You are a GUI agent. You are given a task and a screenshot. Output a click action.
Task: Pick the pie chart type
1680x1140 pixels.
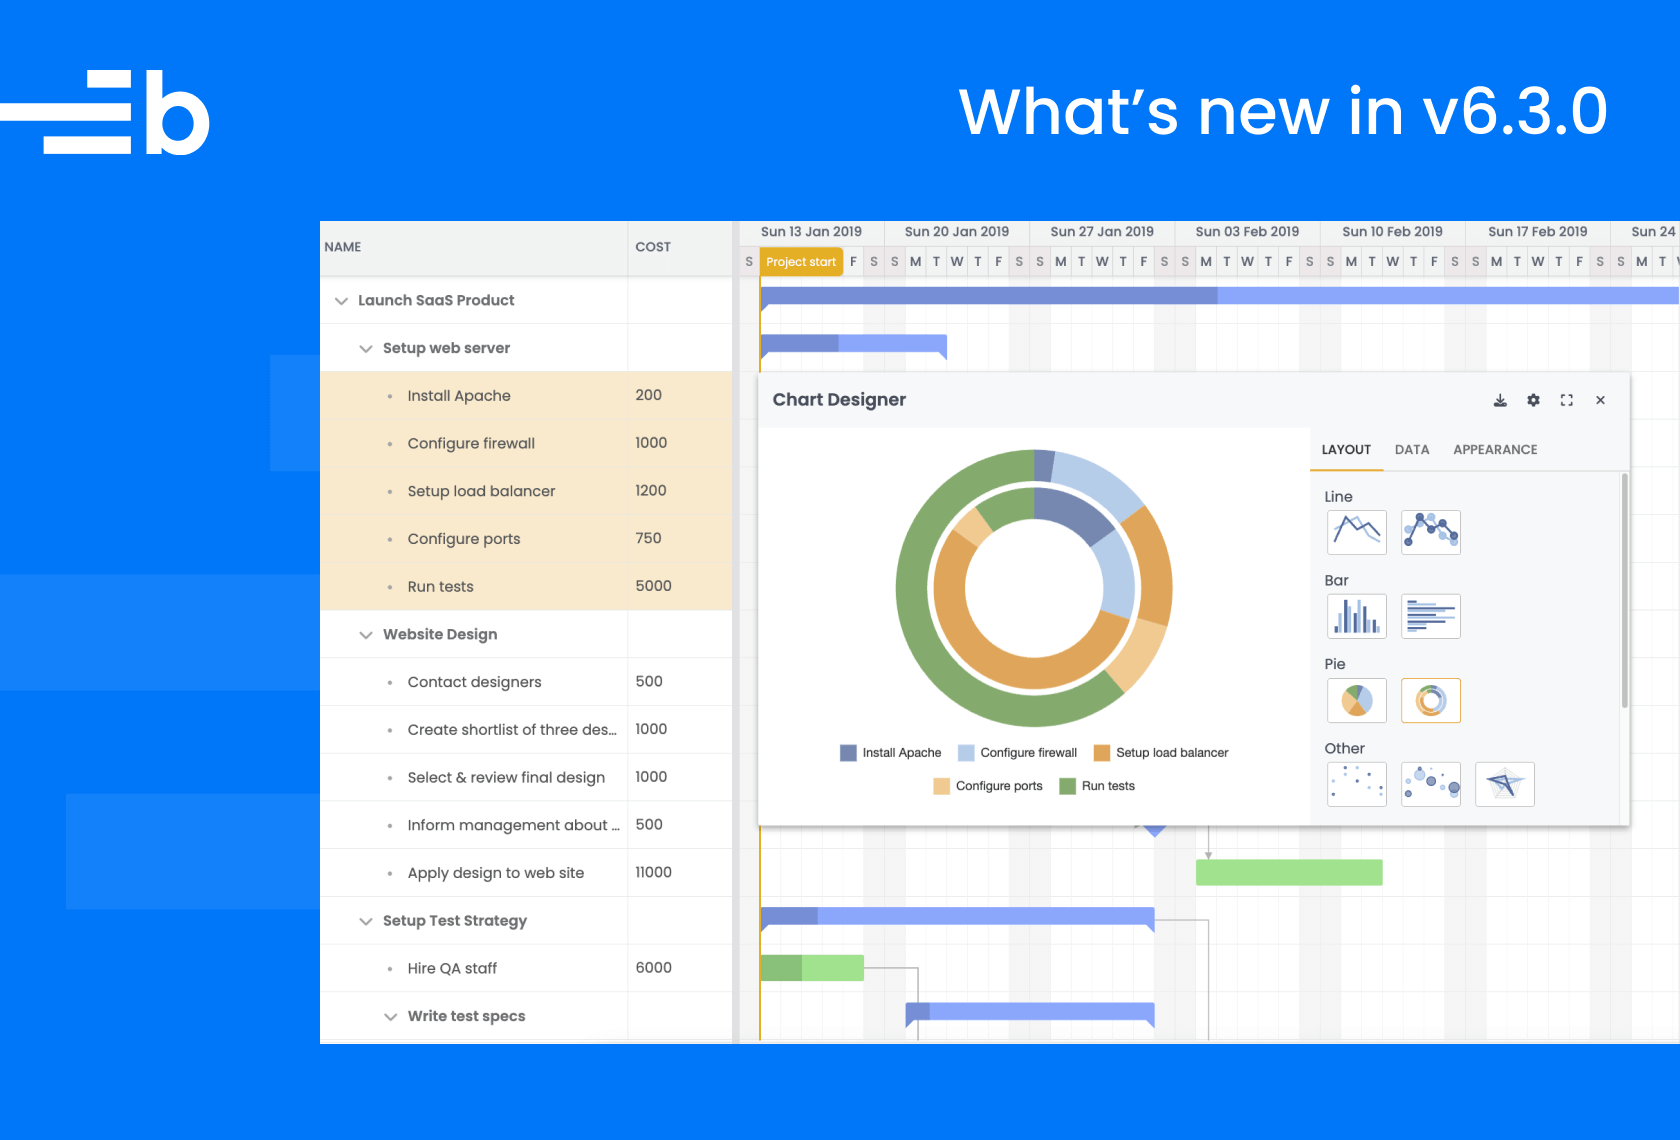[1357, 700]
